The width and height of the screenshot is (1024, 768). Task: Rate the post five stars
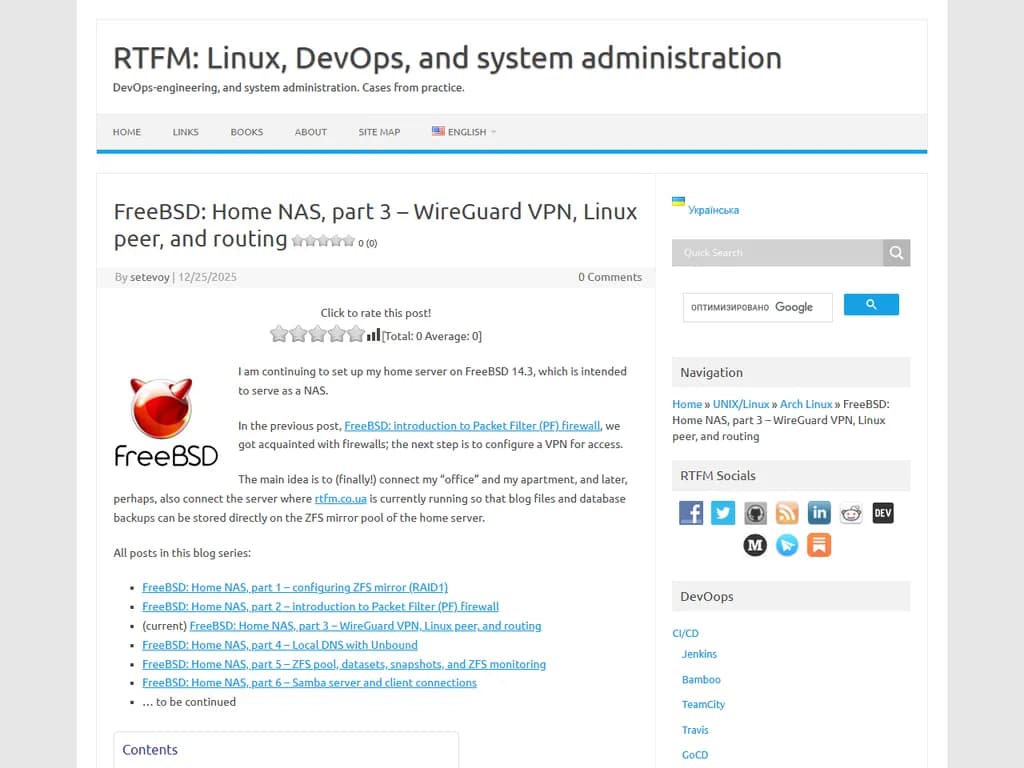point(355,334)
